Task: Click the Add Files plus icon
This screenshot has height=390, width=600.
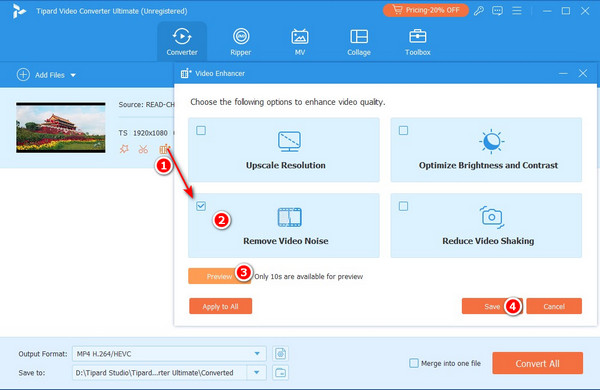Action: tap(23, 75)
